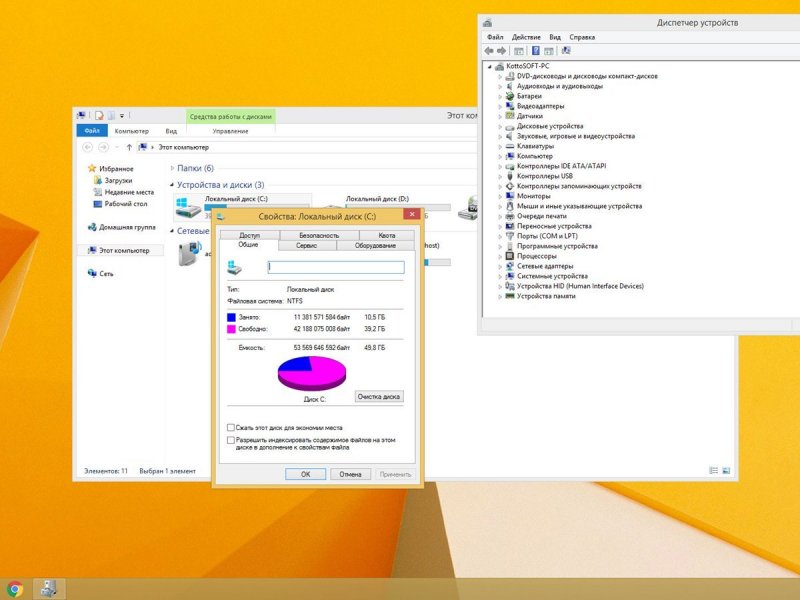This screenshot has width=800, height=600.
Task: Select Загрузки in the Explorer sidebar
Action: tap(118, 180)
